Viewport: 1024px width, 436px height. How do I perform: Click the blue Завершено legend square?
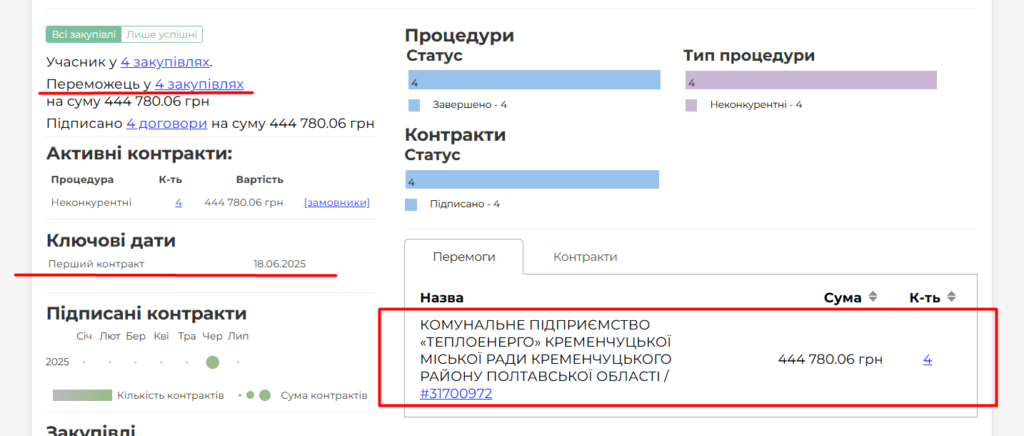point(414,104)
